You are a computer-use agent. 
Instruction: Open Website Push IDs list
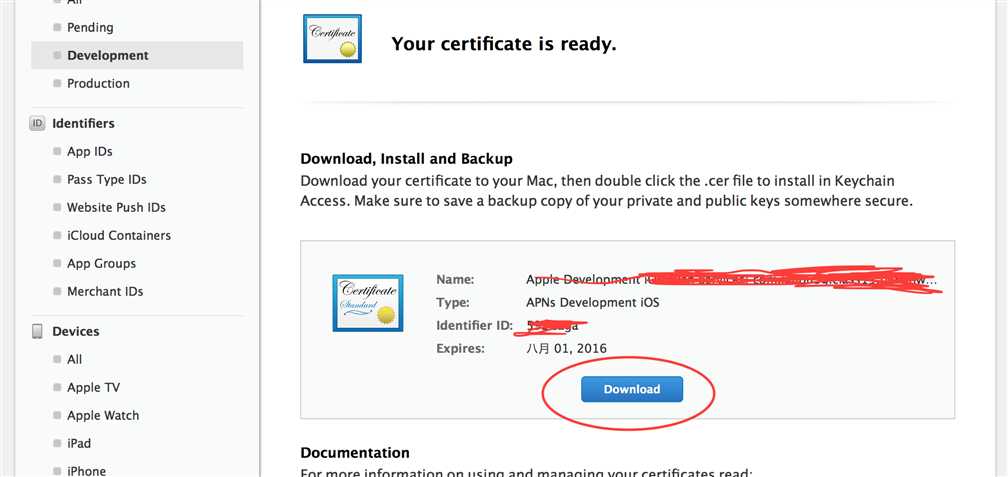click(116, 208)
